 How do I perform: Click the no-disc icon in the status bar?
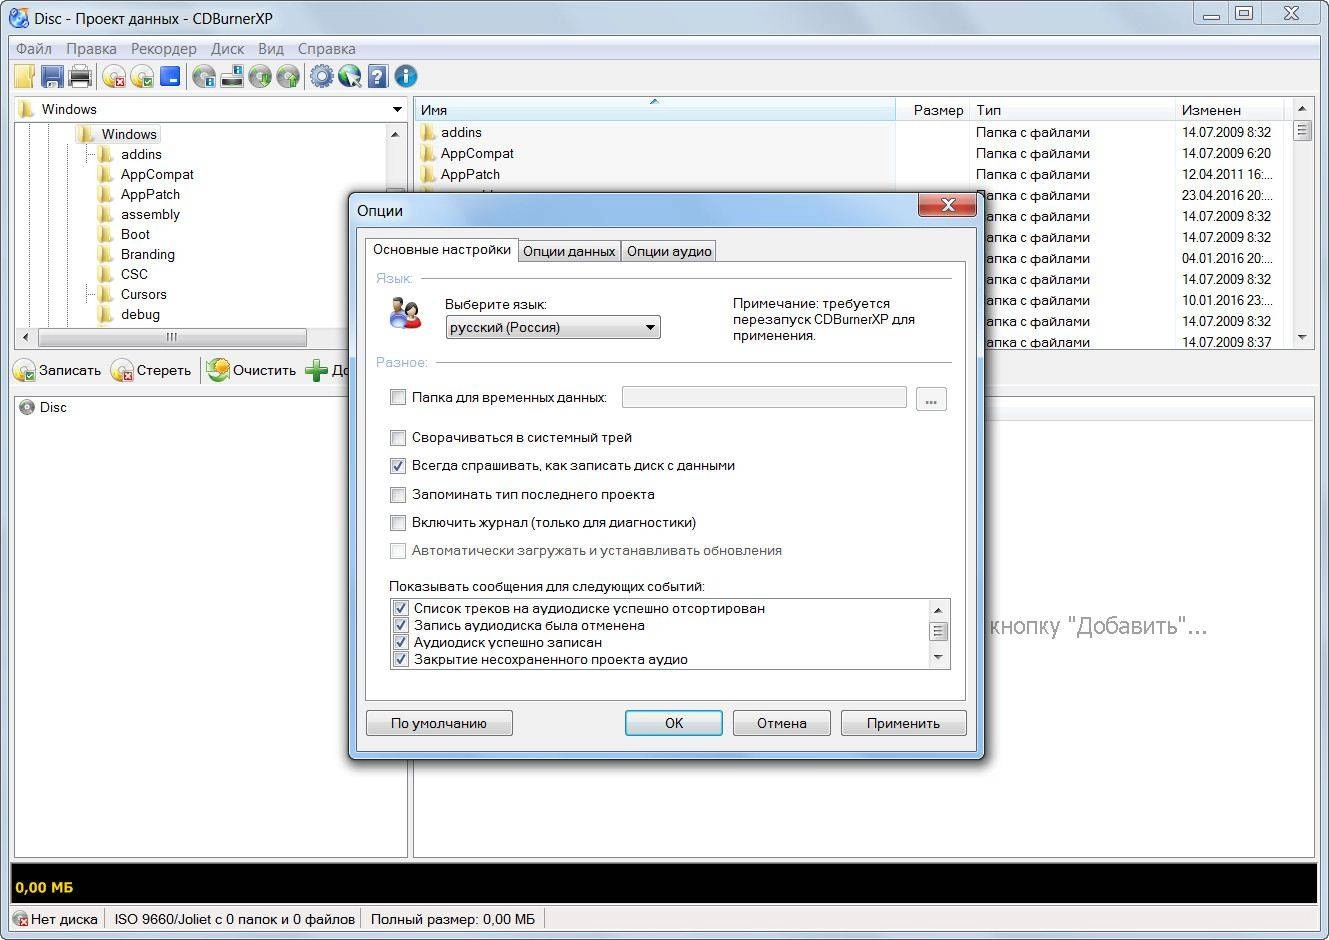[20, 919]
